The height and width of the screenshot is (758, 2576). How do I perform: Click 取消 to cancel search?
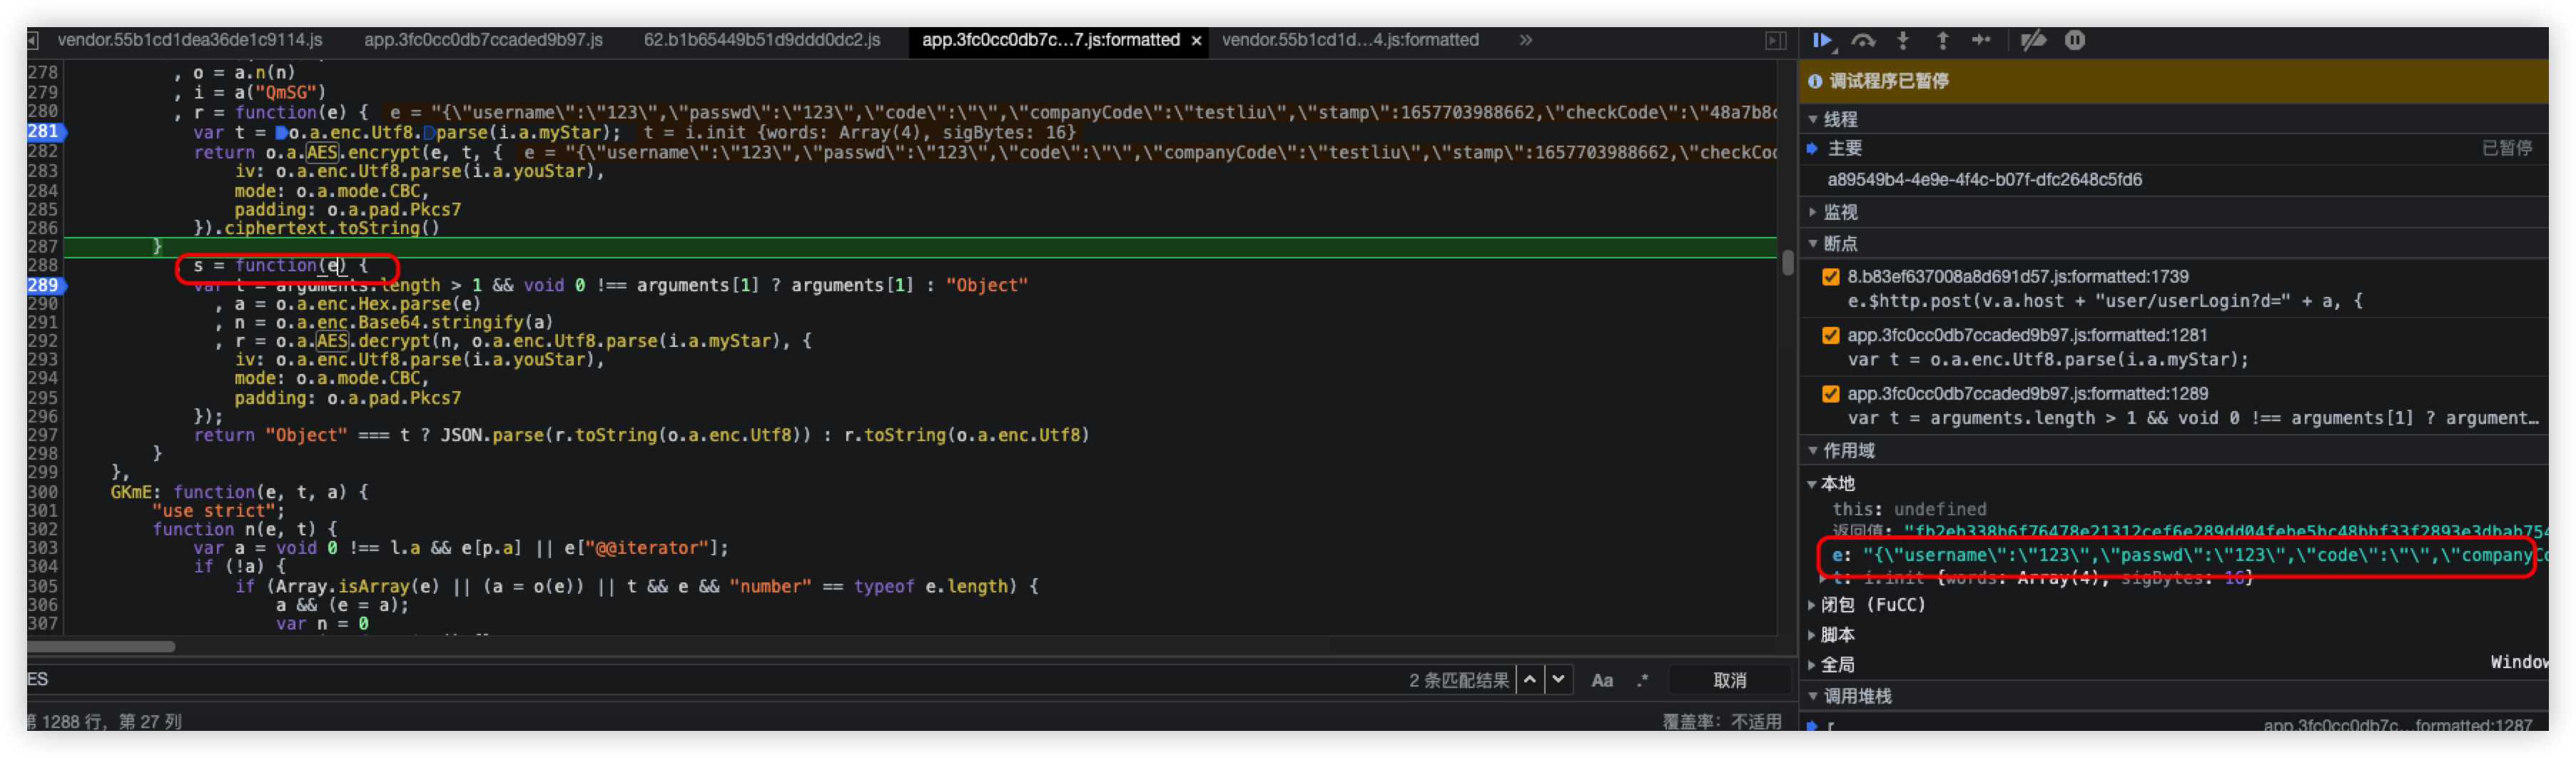1729,681
